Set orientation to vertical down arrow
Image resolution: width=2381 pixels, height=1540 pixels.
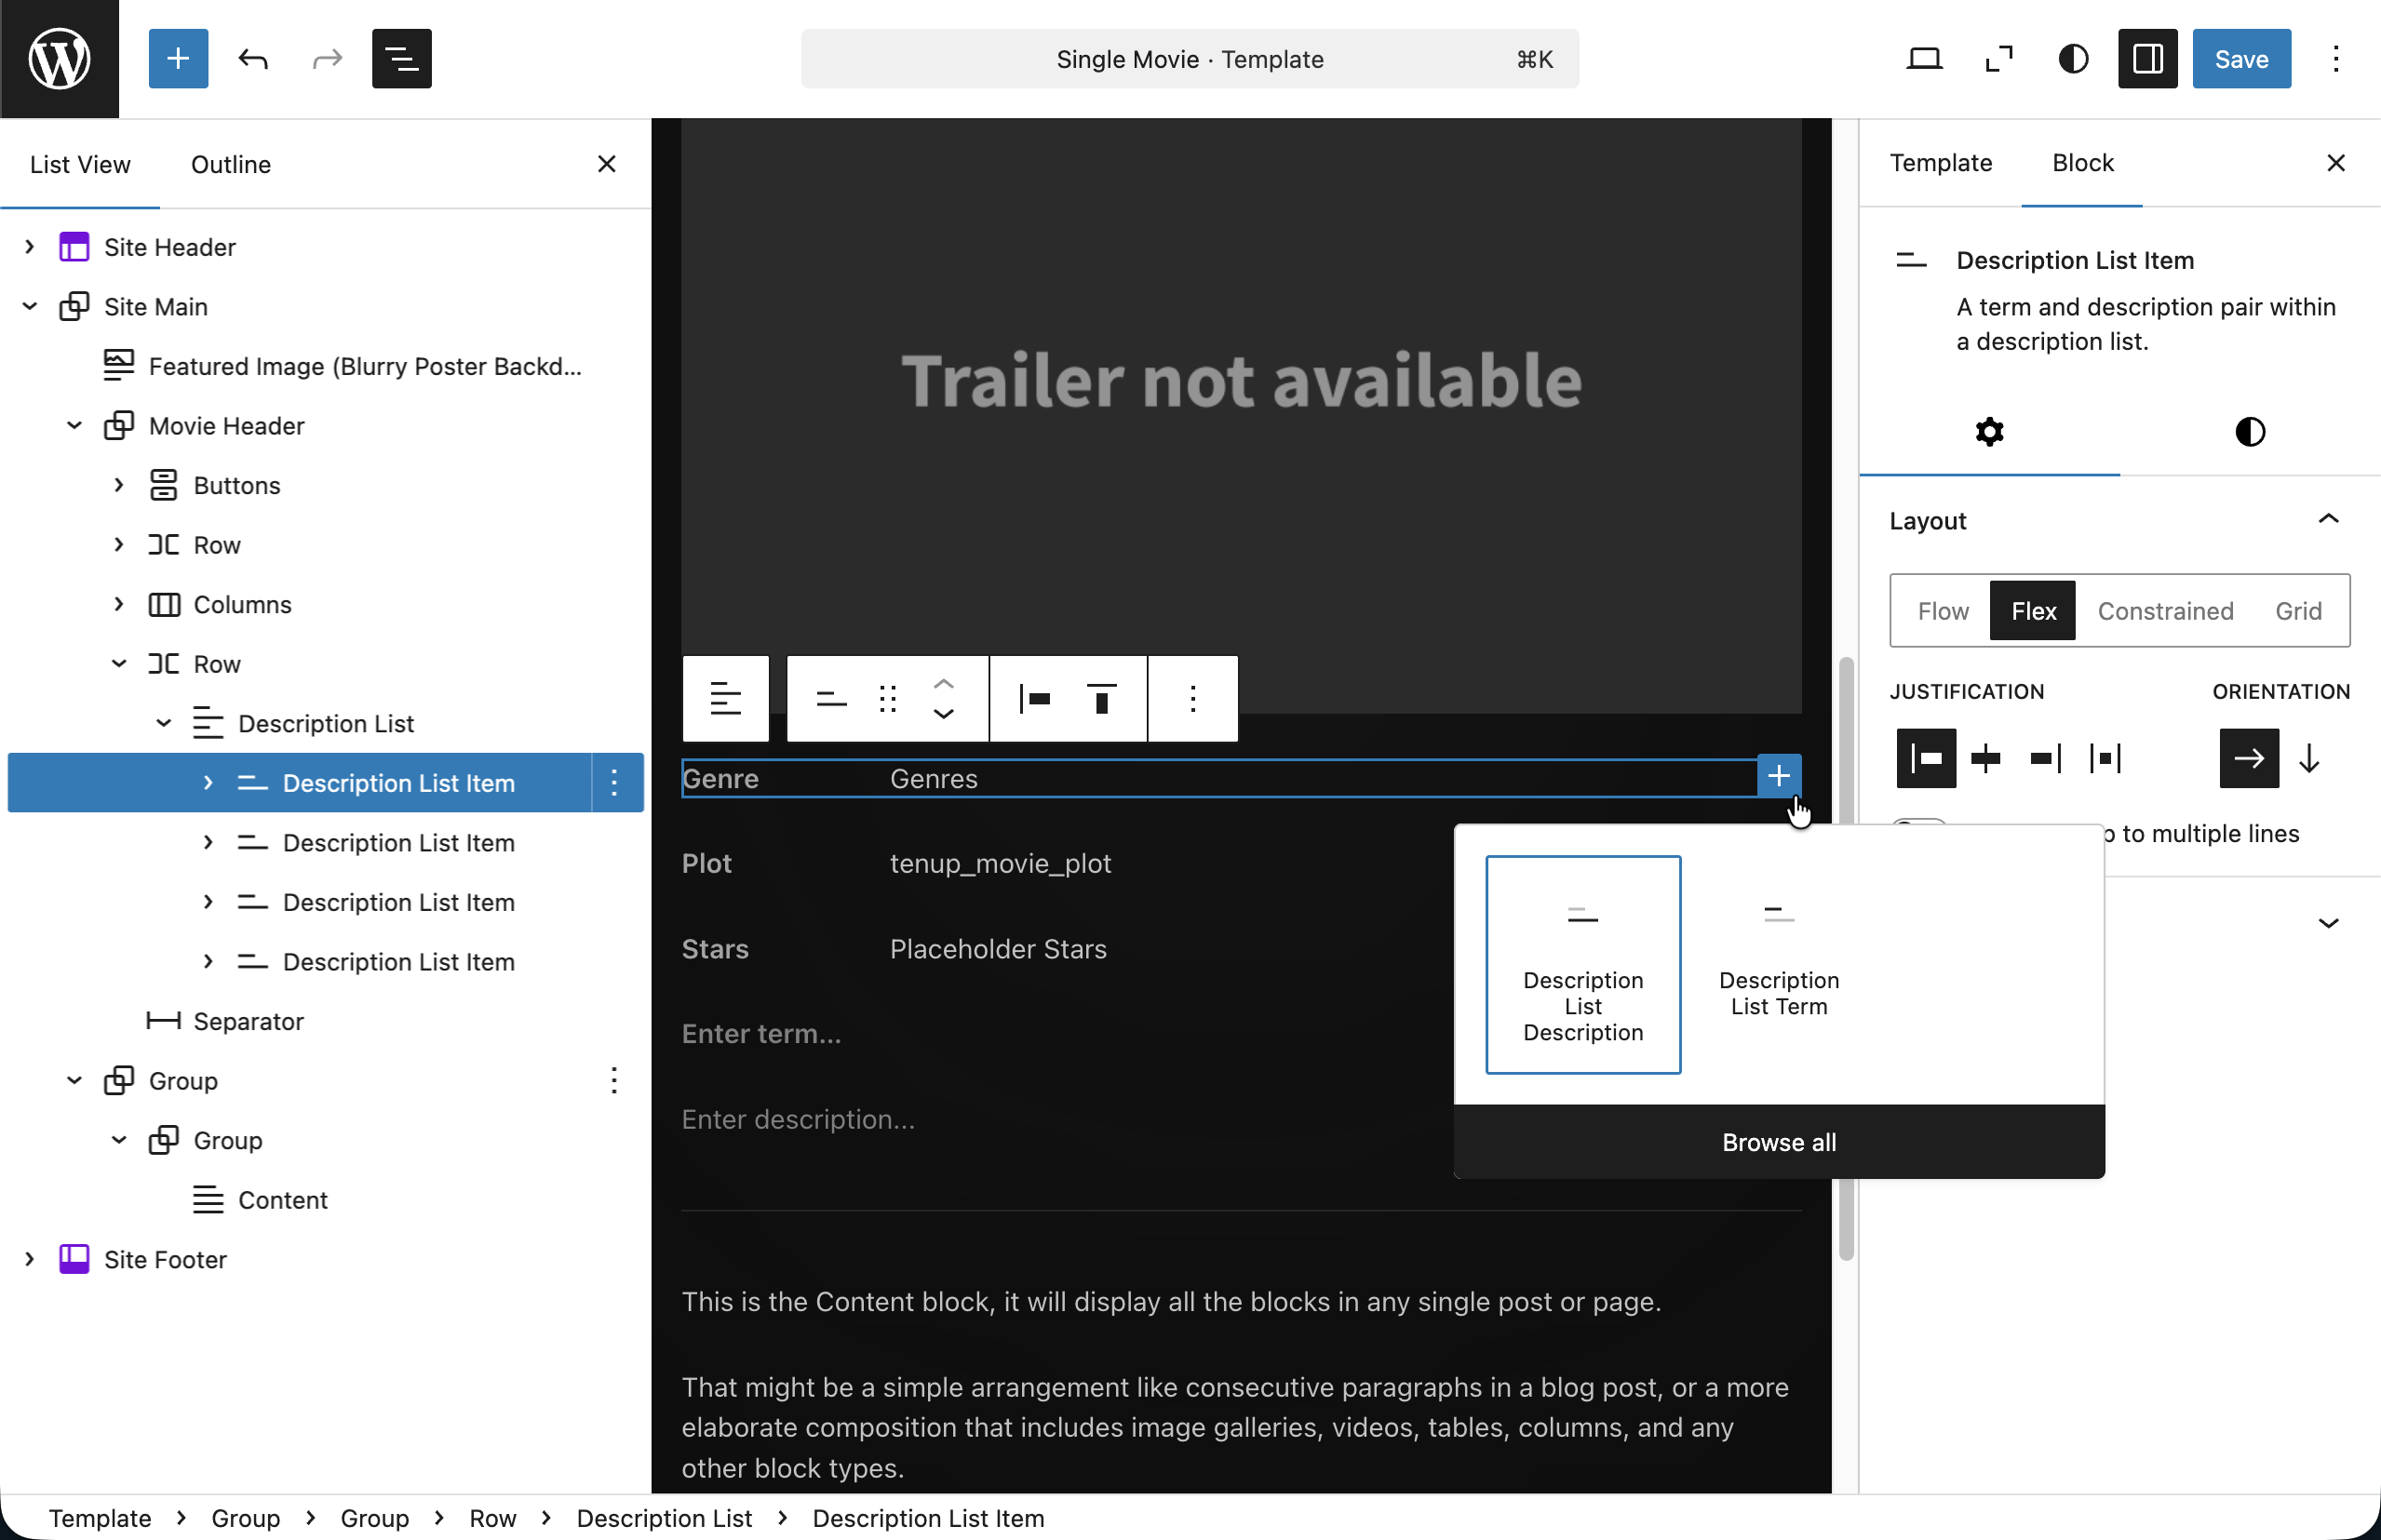(2308, 759)
